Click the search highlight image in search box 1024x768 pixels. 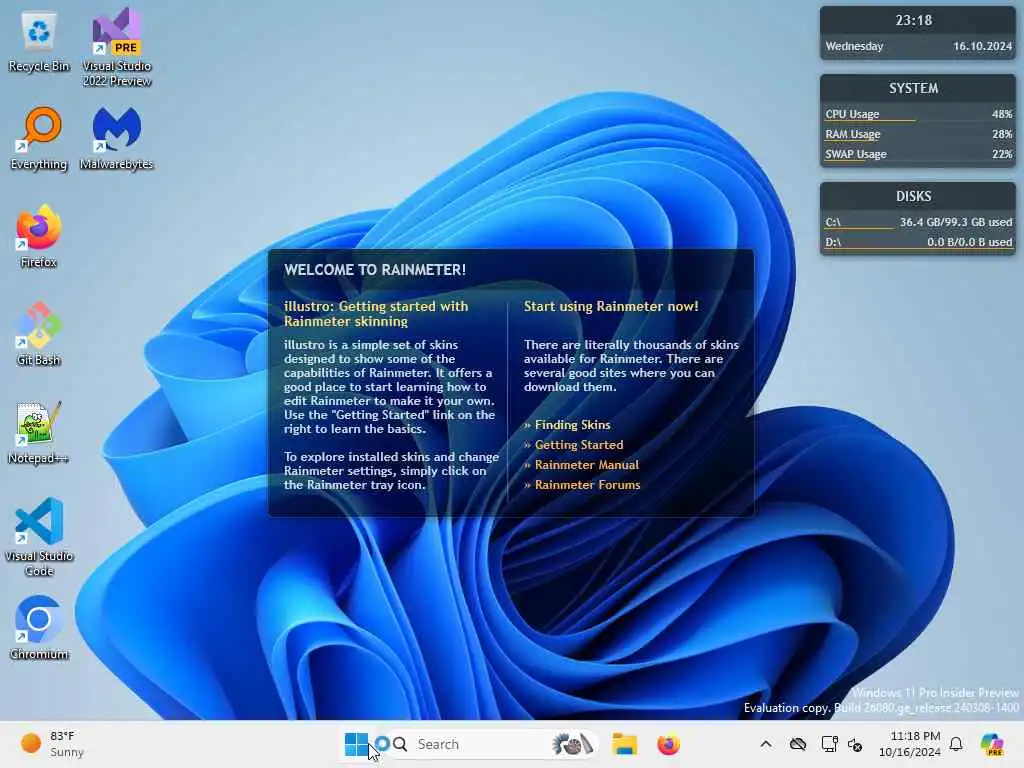coord(572,744)
